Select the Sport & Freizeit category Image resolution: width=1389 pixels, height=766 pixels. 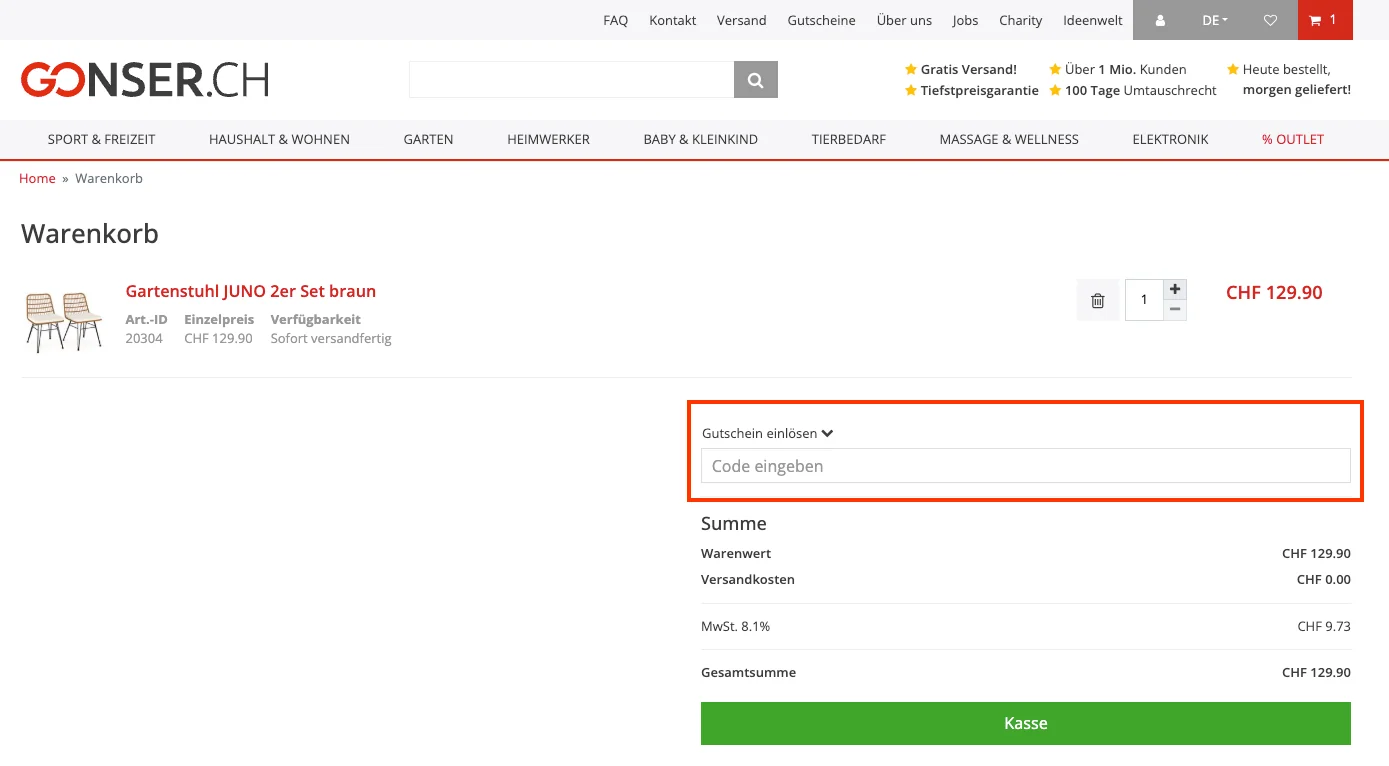click(102, 139)
